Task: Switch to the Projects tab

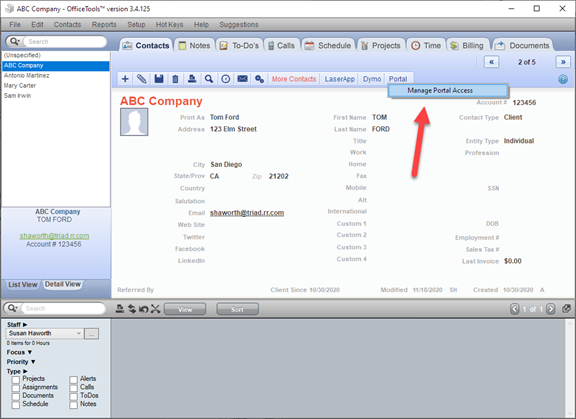Action: pyautogui.click(x=381, y=46)
